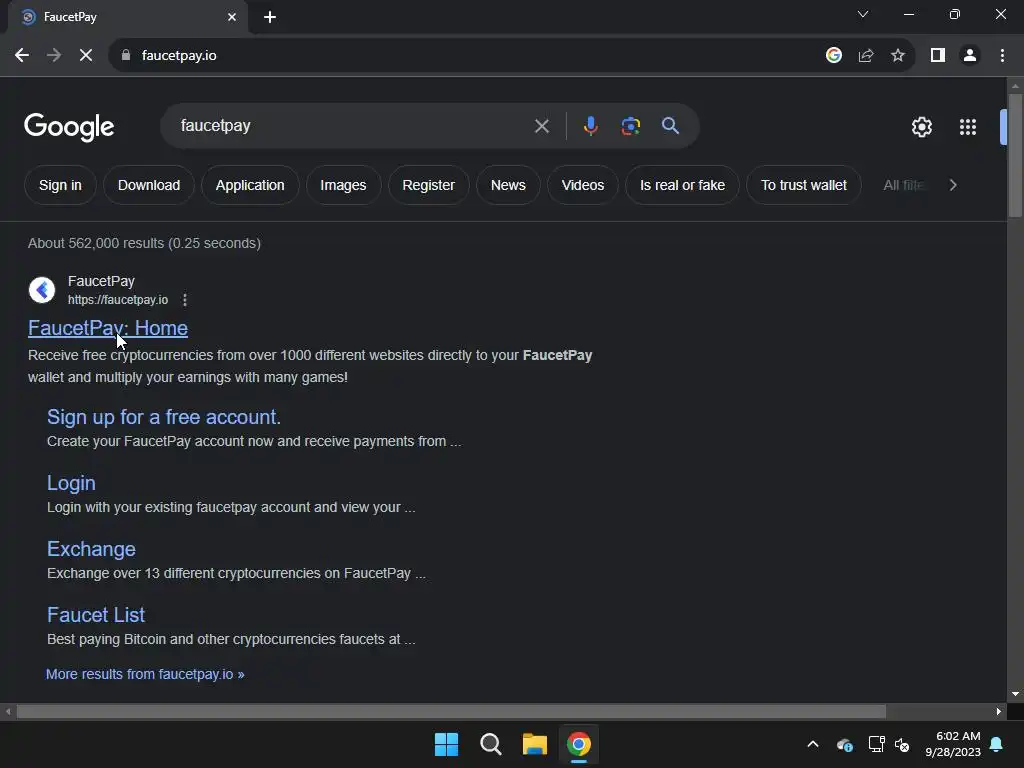Bookmark this tab with the star
This screenshot has height=768, width=1024.
(x=898, y=56)
